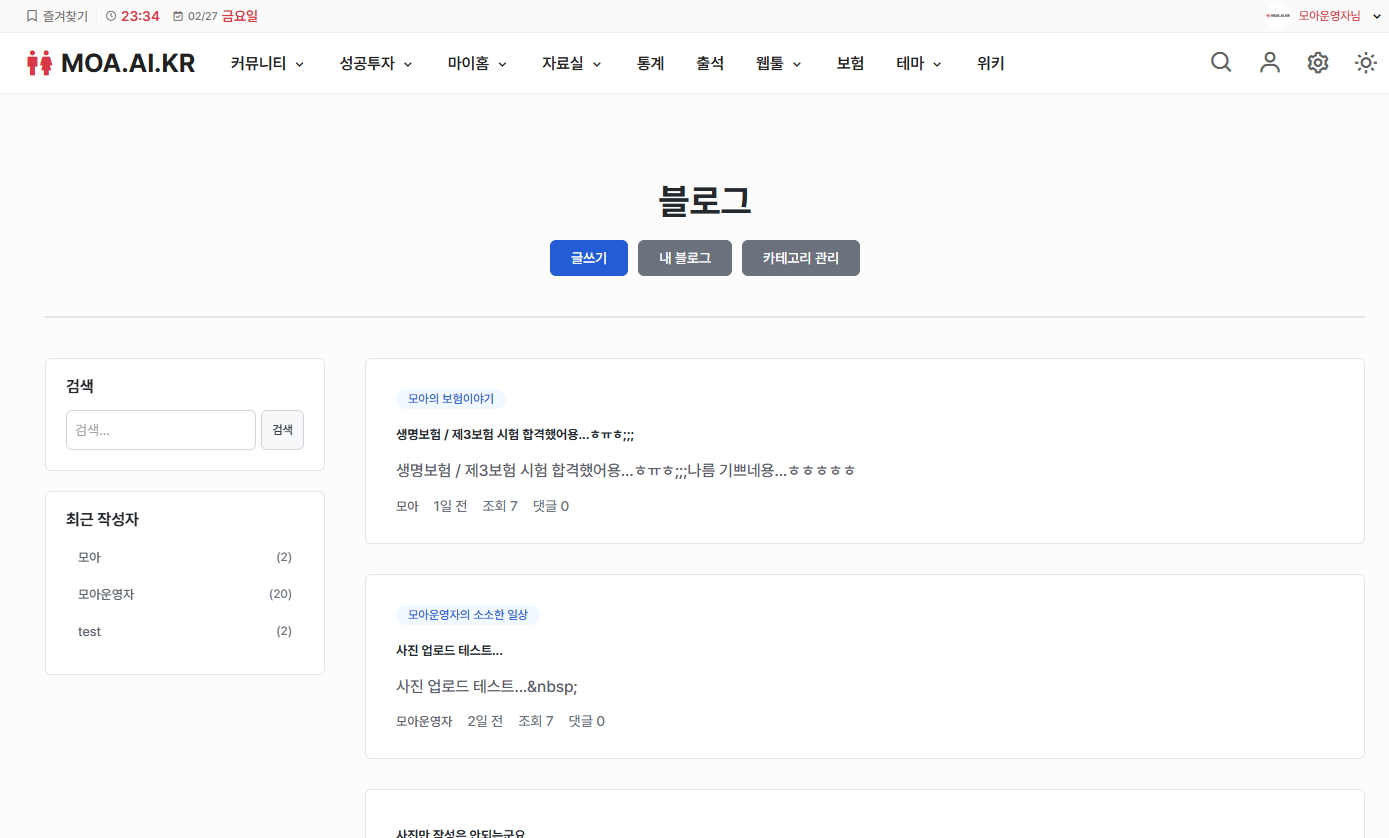Click the user profile icon
Image resolution: width=1389 pixels, height=838 pixels.
[1270, 63]
